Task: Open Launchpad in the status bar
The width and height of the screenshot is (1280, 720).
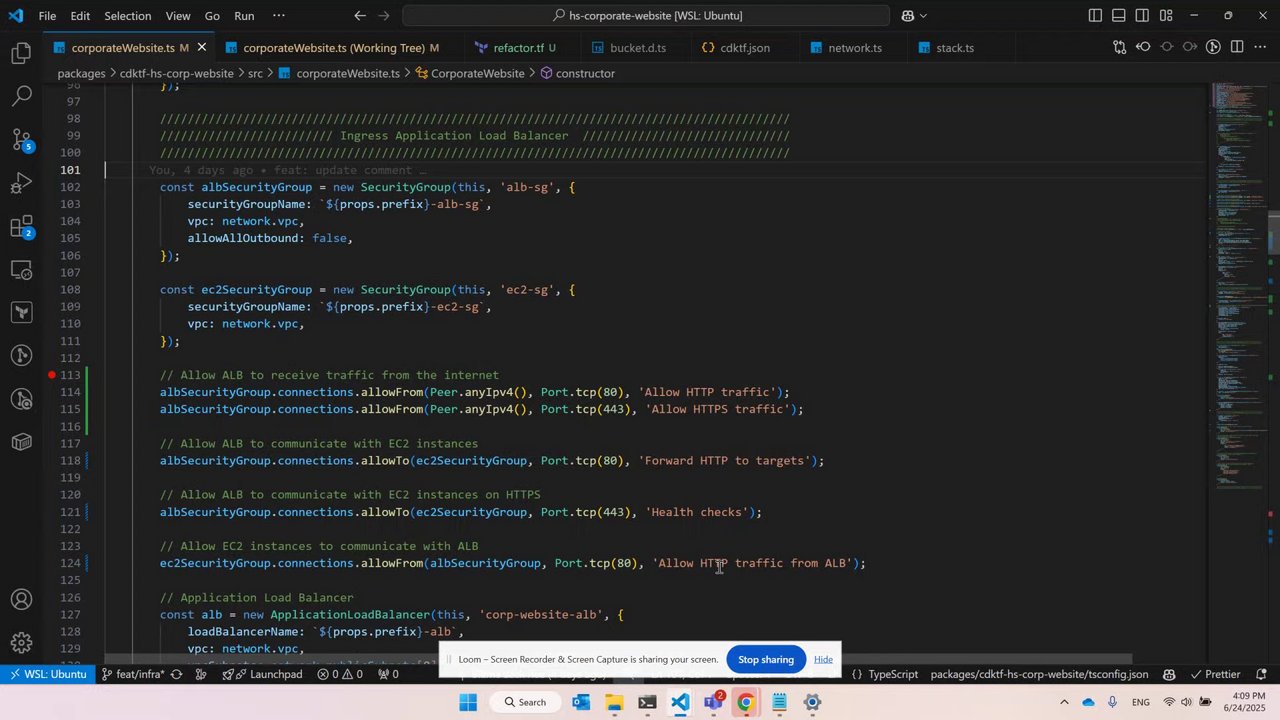Action: (x=262, y=674)
